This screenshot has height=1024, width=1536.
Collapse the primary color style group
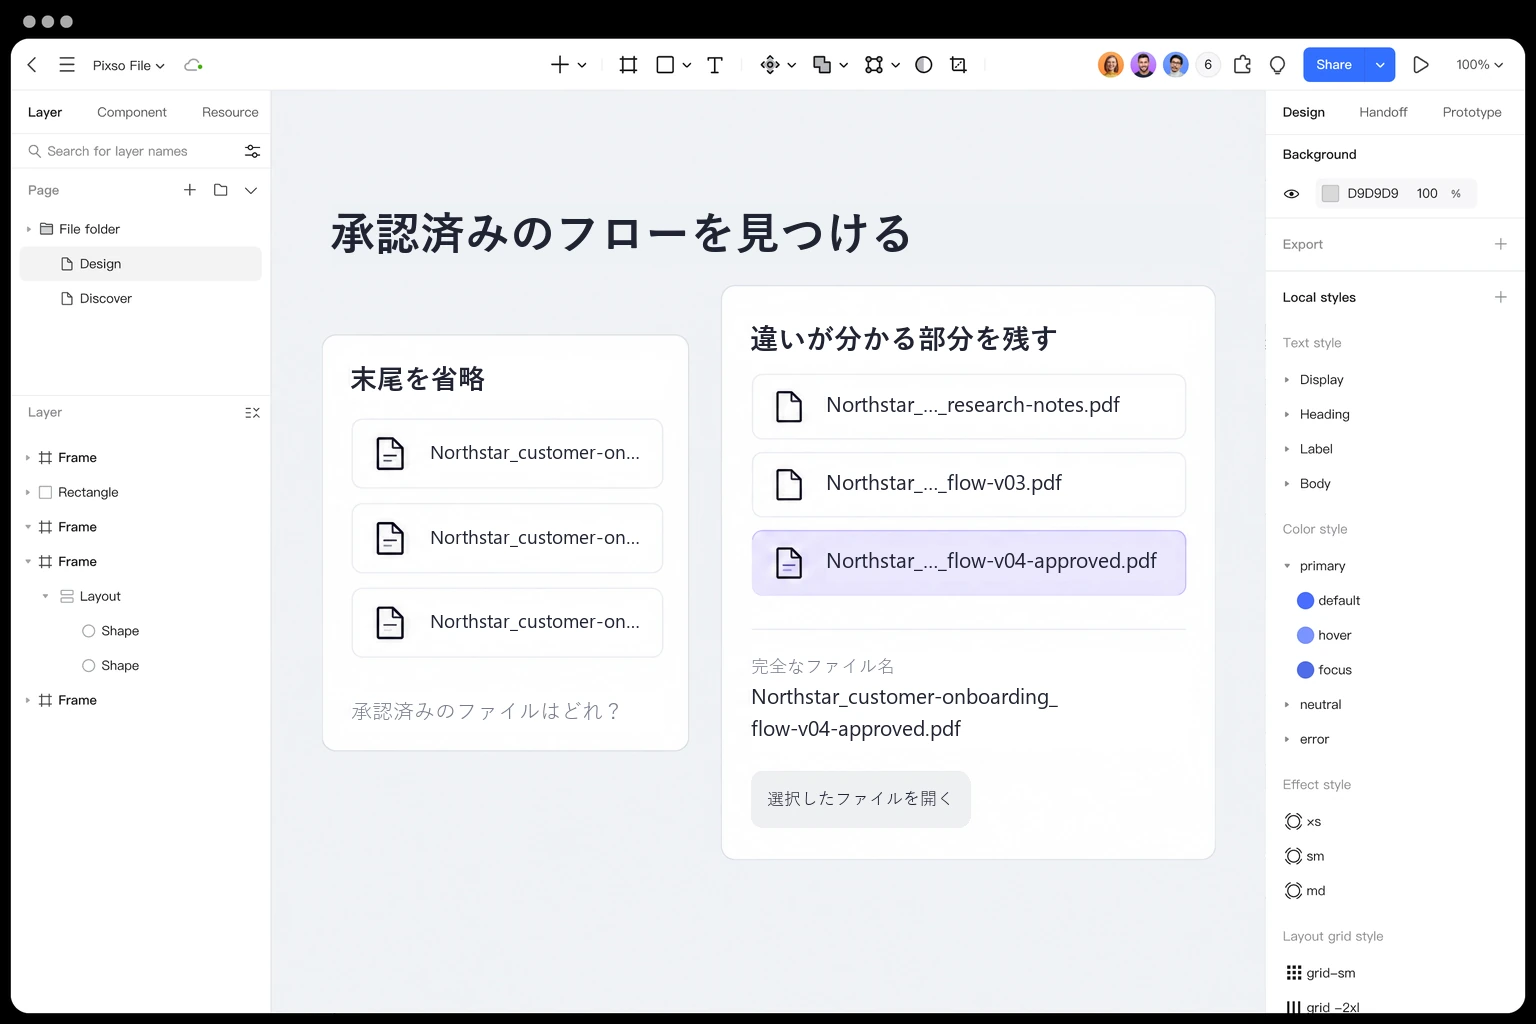[x=1287, y=566]
